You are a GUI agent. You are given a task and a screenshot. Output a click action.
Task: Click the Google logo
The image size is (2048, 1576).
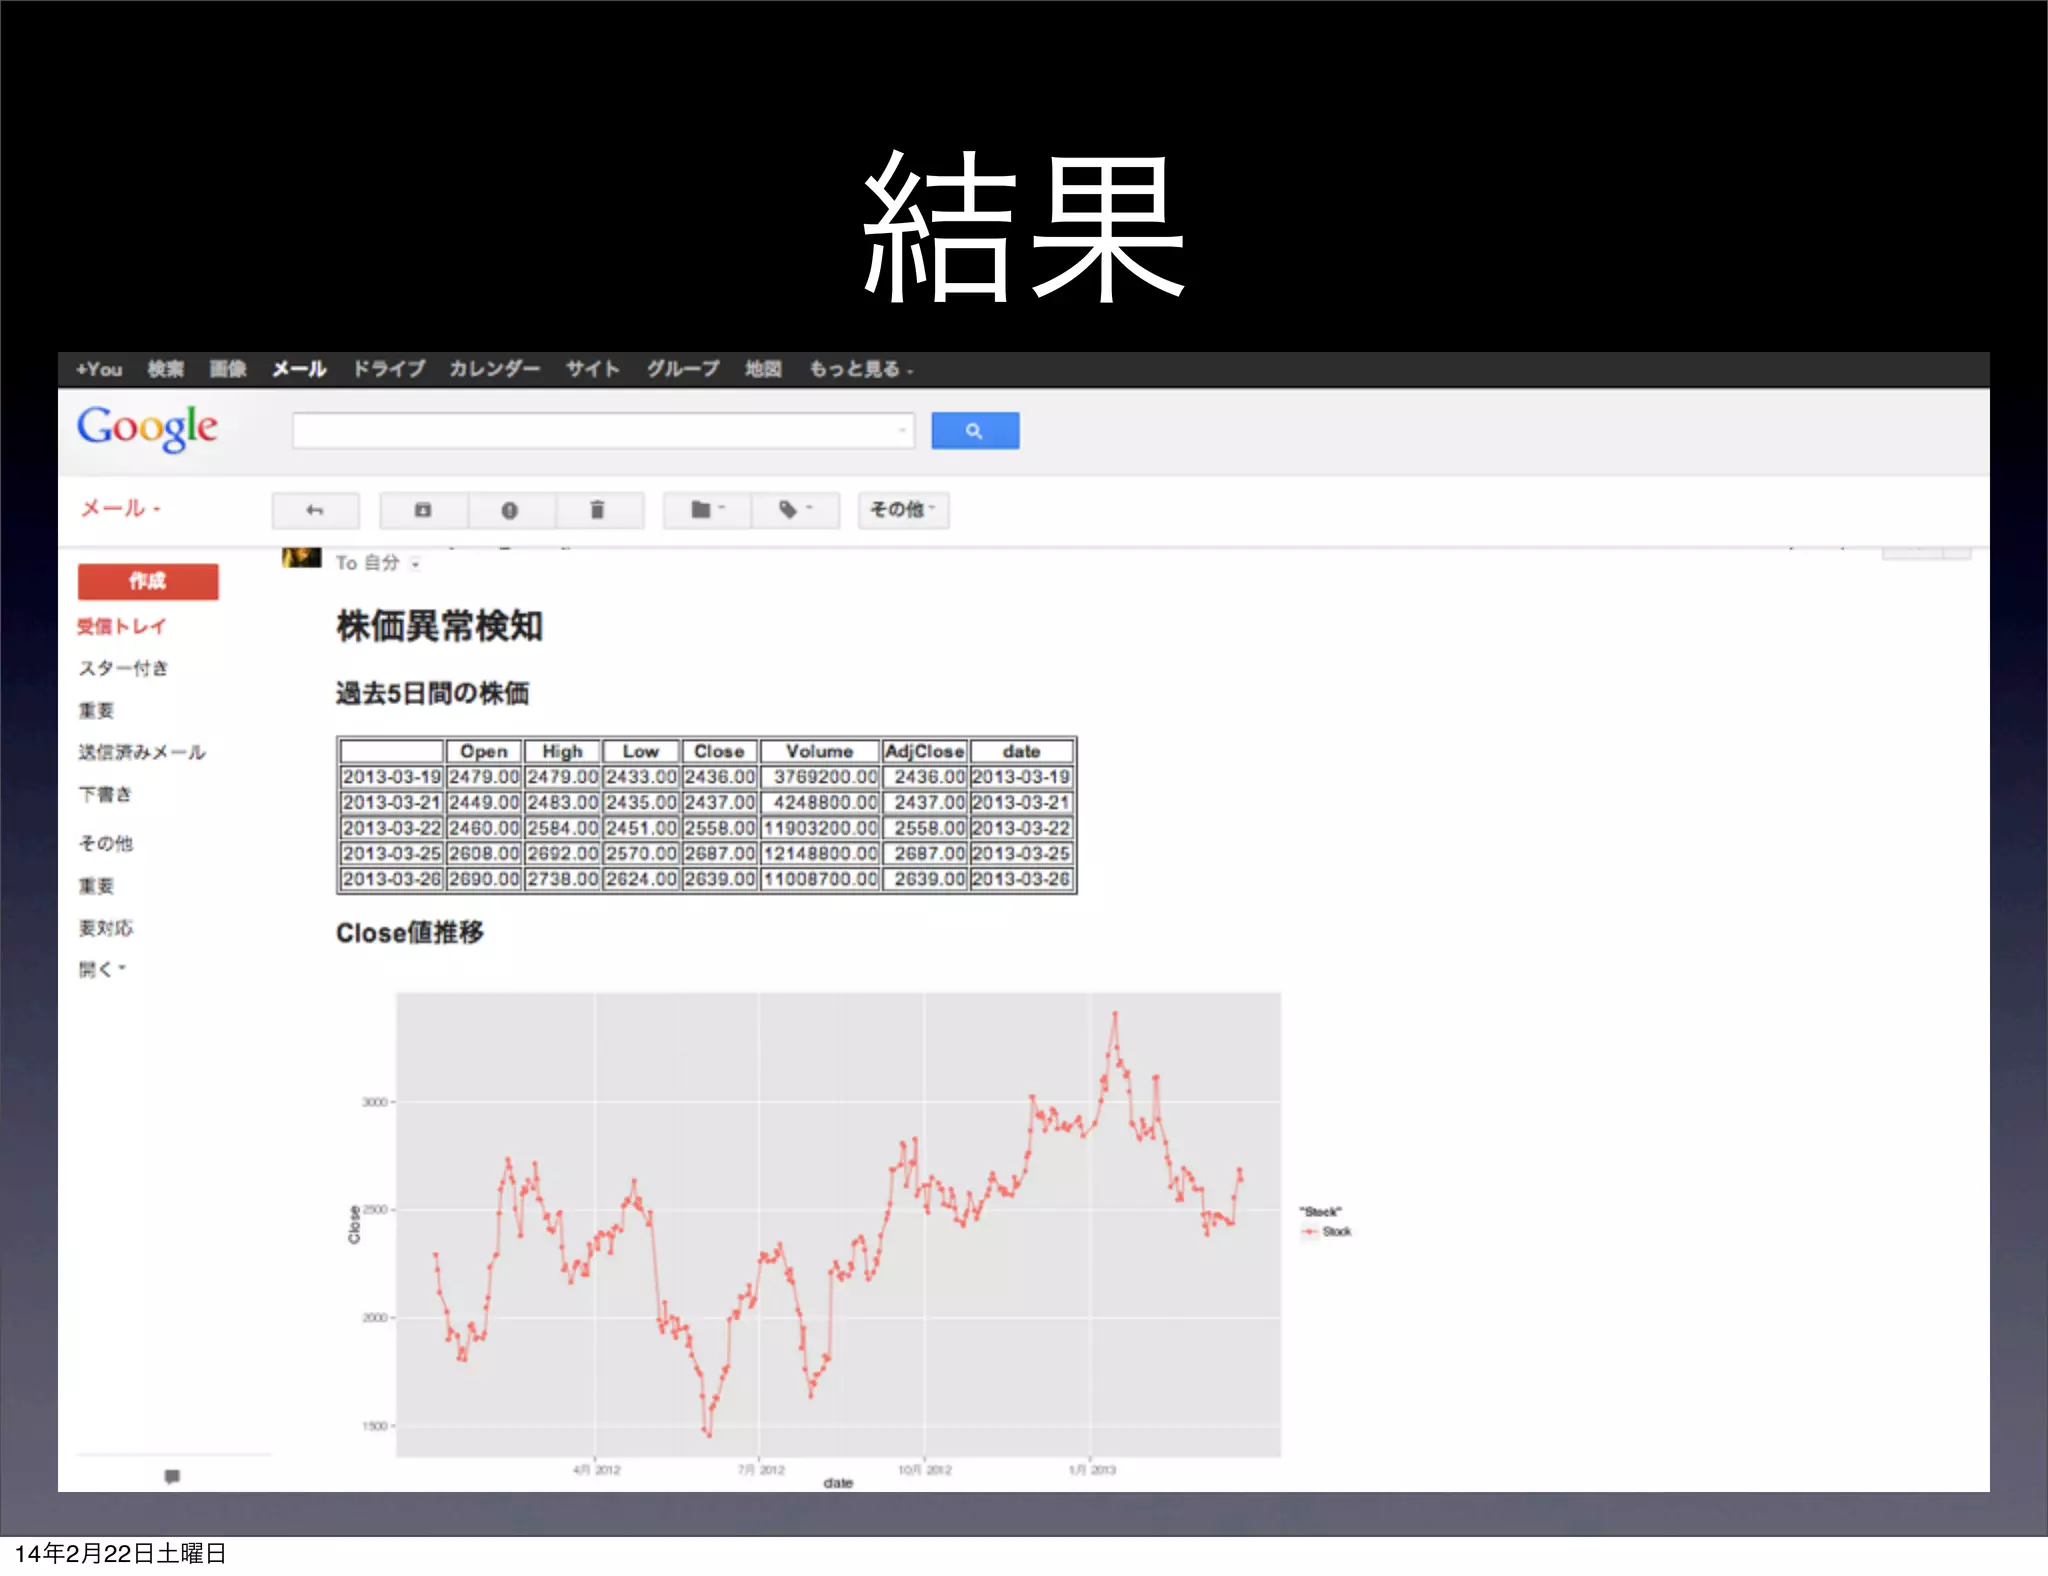(x=147, y=429)
